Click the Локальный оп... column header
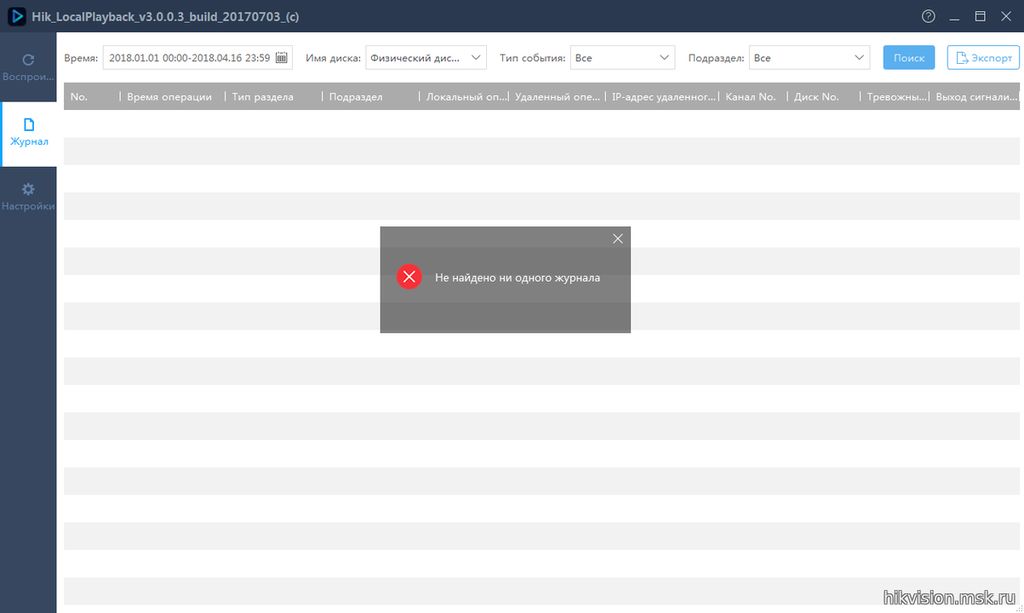Image resolution: width=1024 pixels, height=613 pixels. tap(464, 97)
